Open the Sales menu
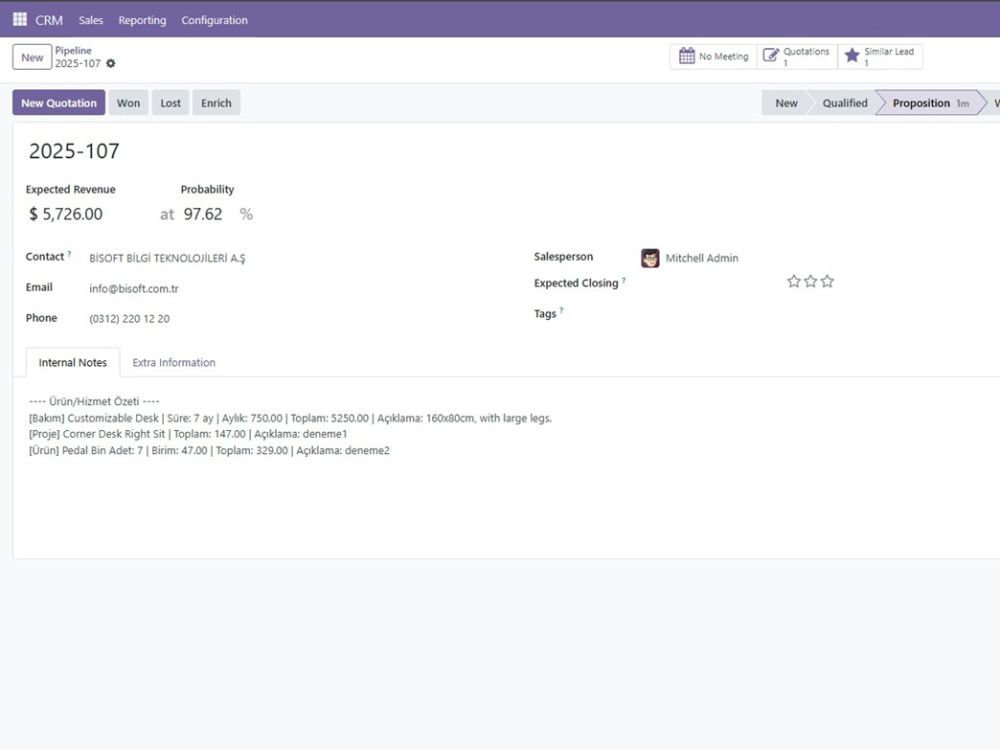Image resolution: width=1000 pixels, height=750 pixels. point(91,20)
